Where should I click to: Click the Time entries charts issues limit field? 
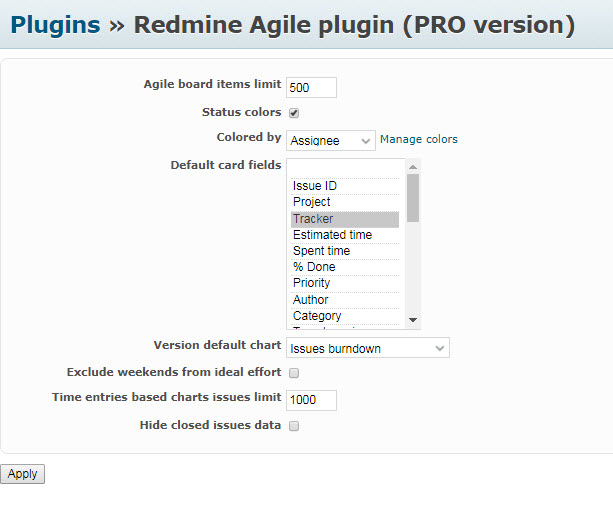point(311,400)
